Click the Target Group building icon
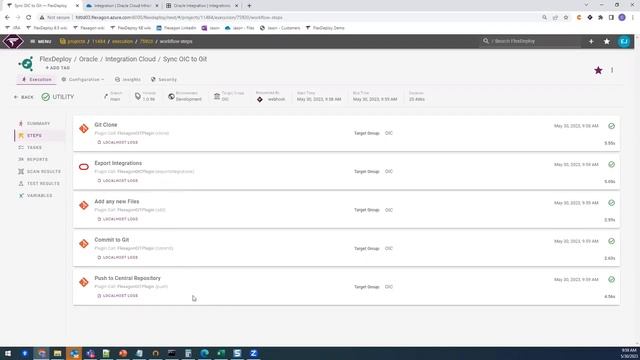This screenshot has width=640, height=360. 217,97
